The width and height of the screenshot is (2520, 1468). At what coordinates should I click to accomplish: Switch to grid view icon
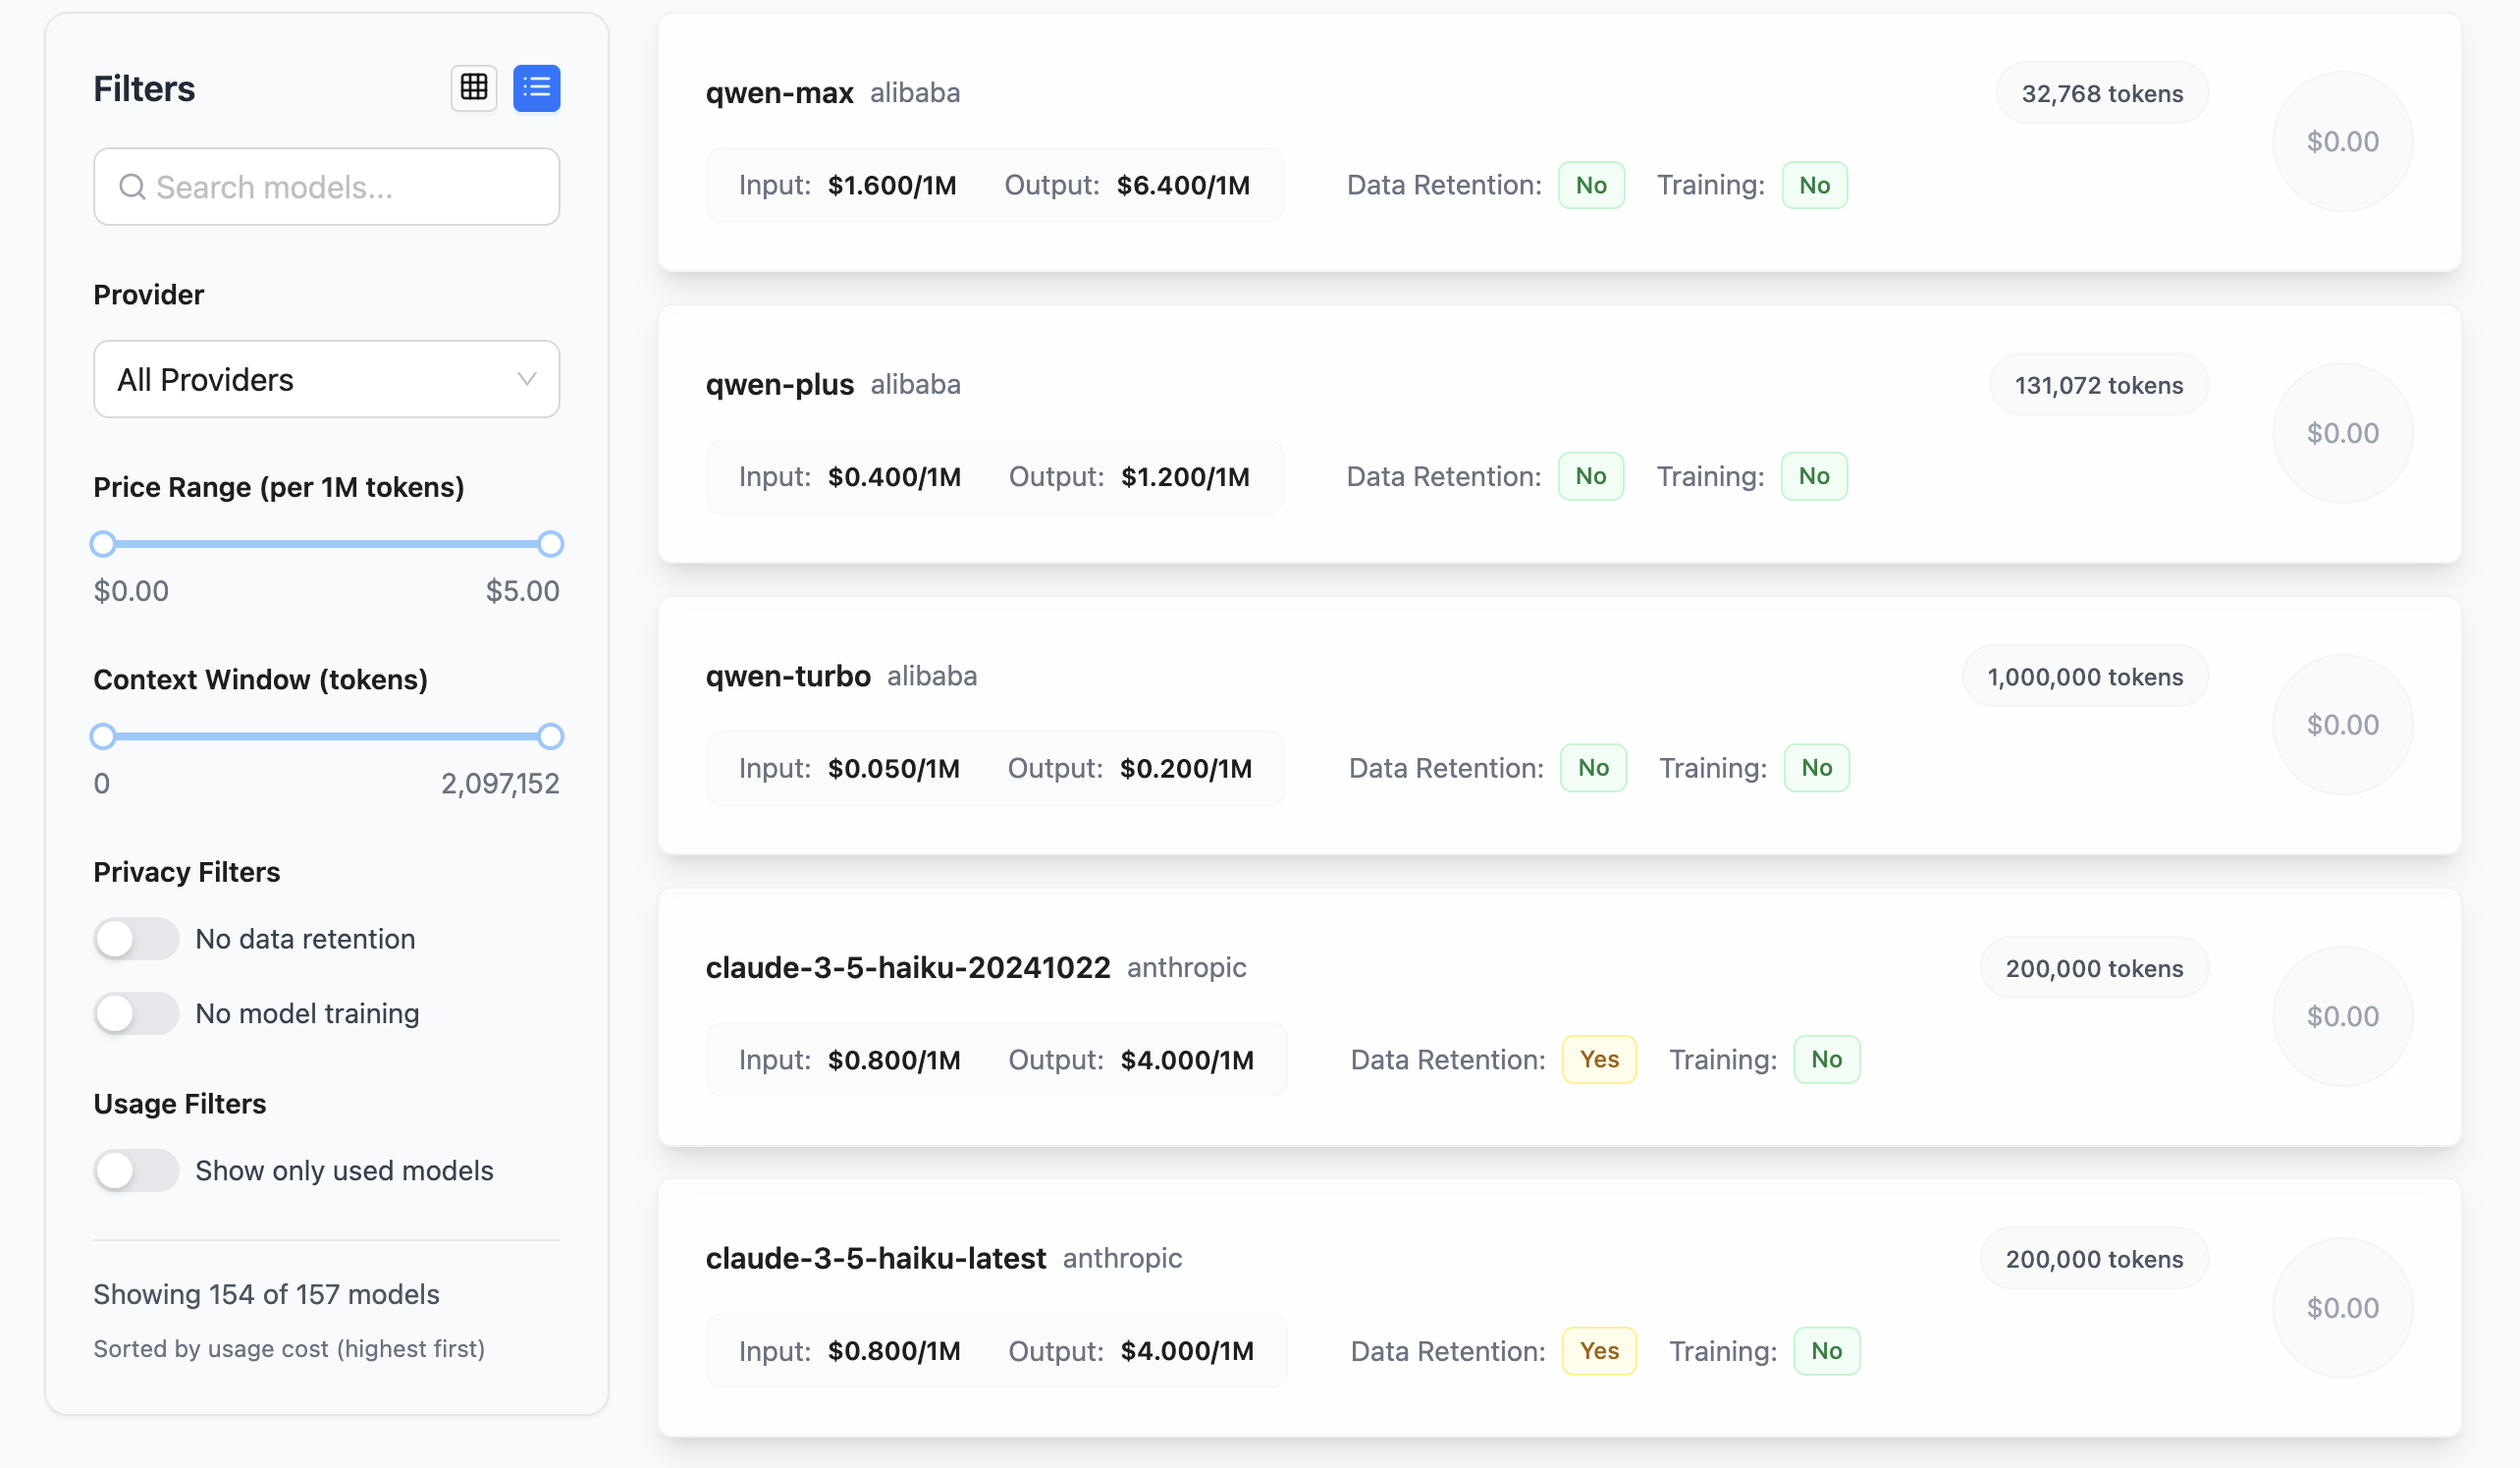click(x=474, y=88)
